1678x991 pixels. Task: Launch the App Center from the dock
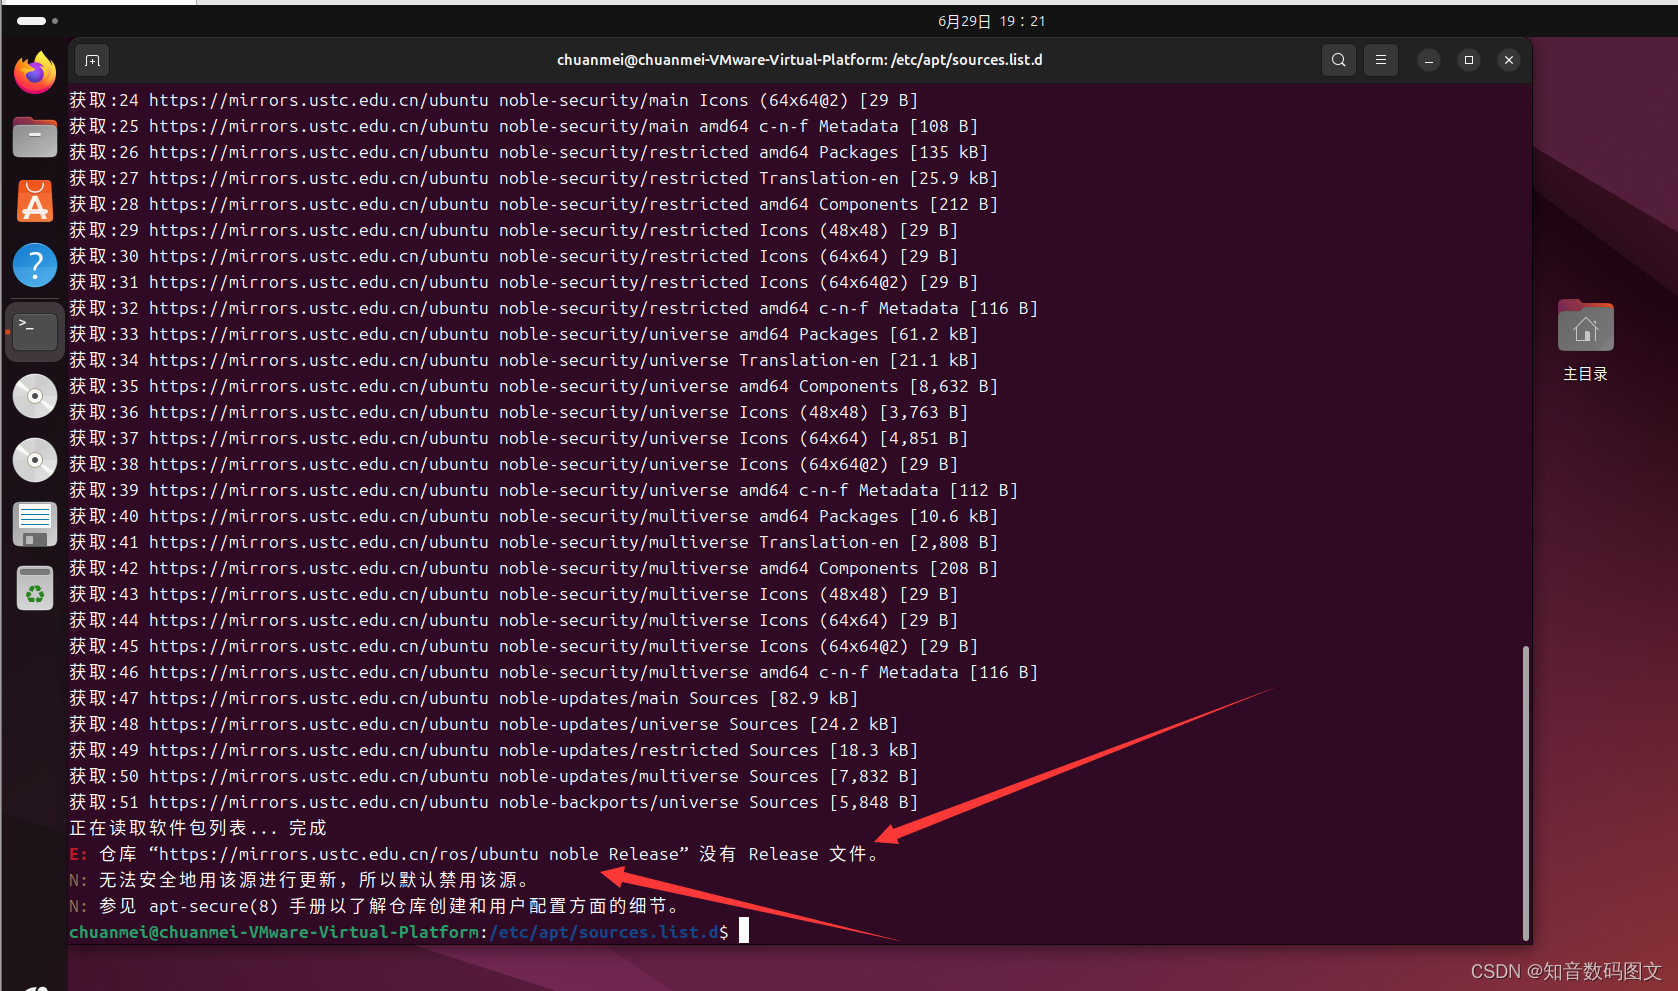point(34,201)
